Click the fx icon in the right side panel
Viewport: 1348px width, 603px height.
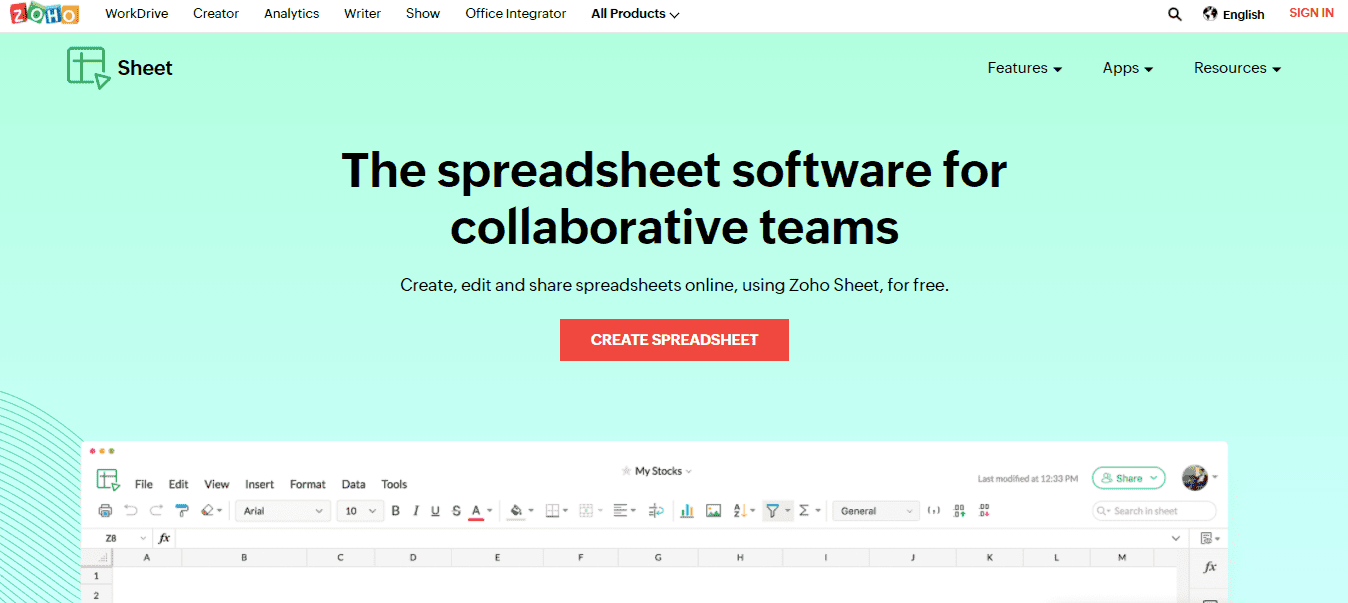pos(1210,567)
